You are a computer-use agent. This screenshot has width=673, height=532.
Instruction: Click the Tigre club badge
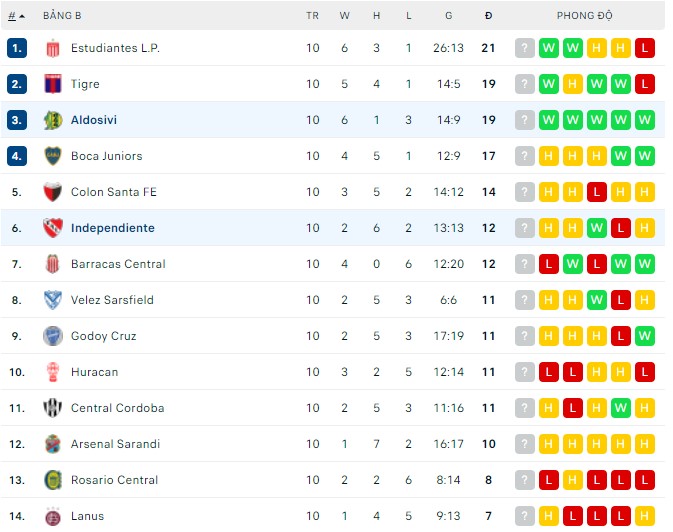(53, 84)
